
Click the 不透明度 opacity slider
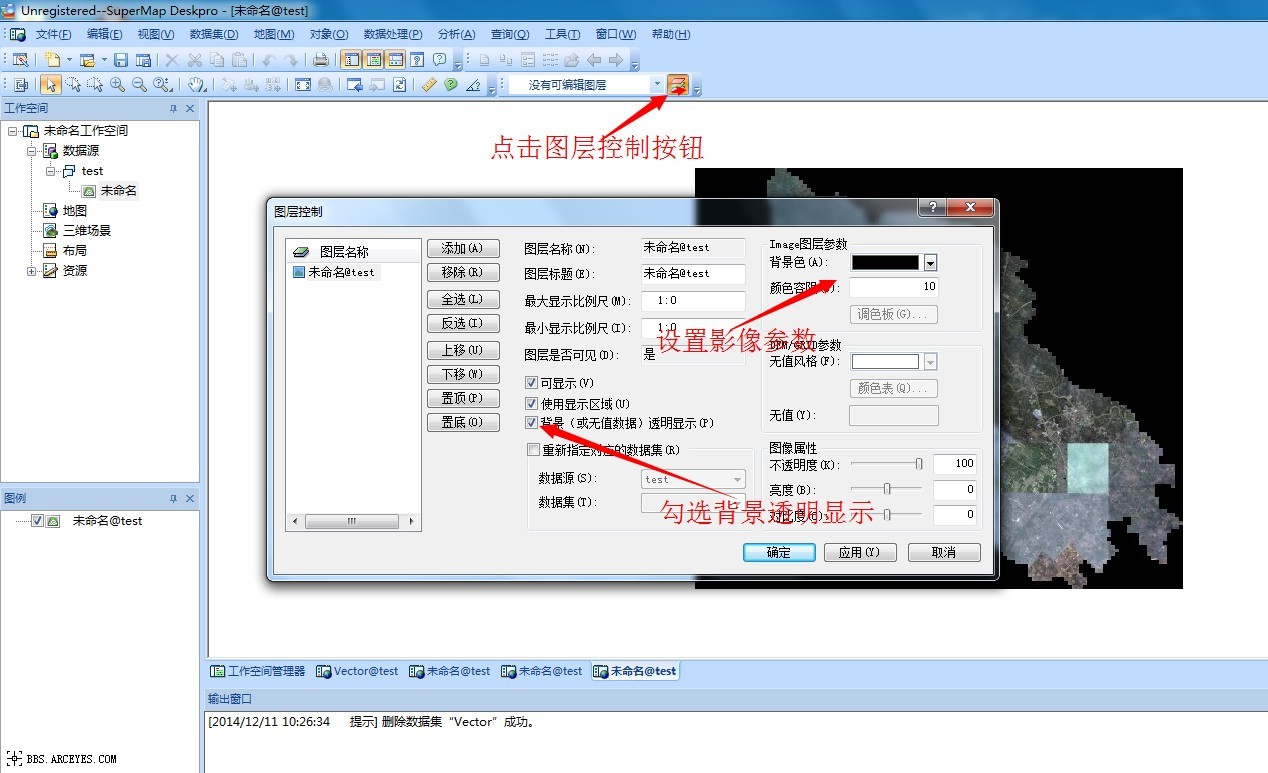pyautogui.click(x=887, y=464)
